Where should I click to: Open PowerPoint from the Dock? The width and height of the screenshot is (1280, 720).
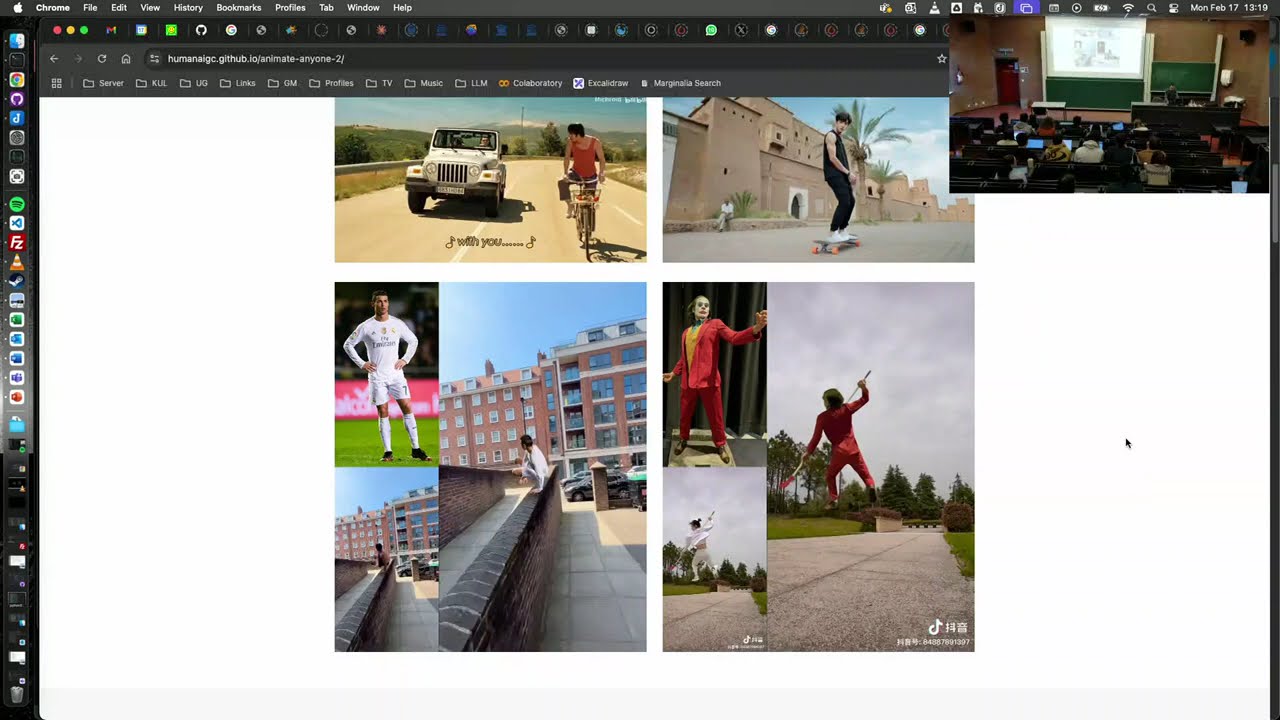point(17,397)
